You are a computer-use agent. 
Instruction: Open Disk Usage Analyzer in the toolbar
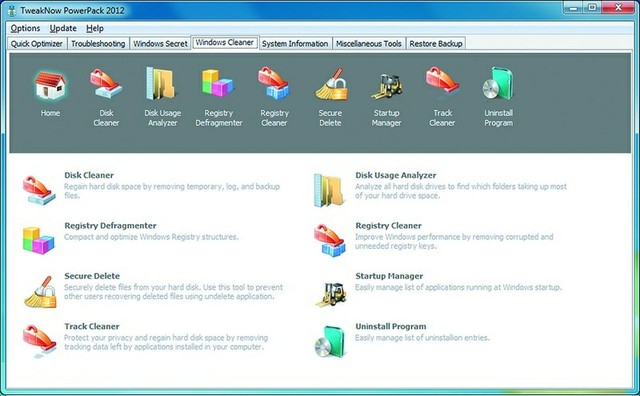click(x=162, y=97)
